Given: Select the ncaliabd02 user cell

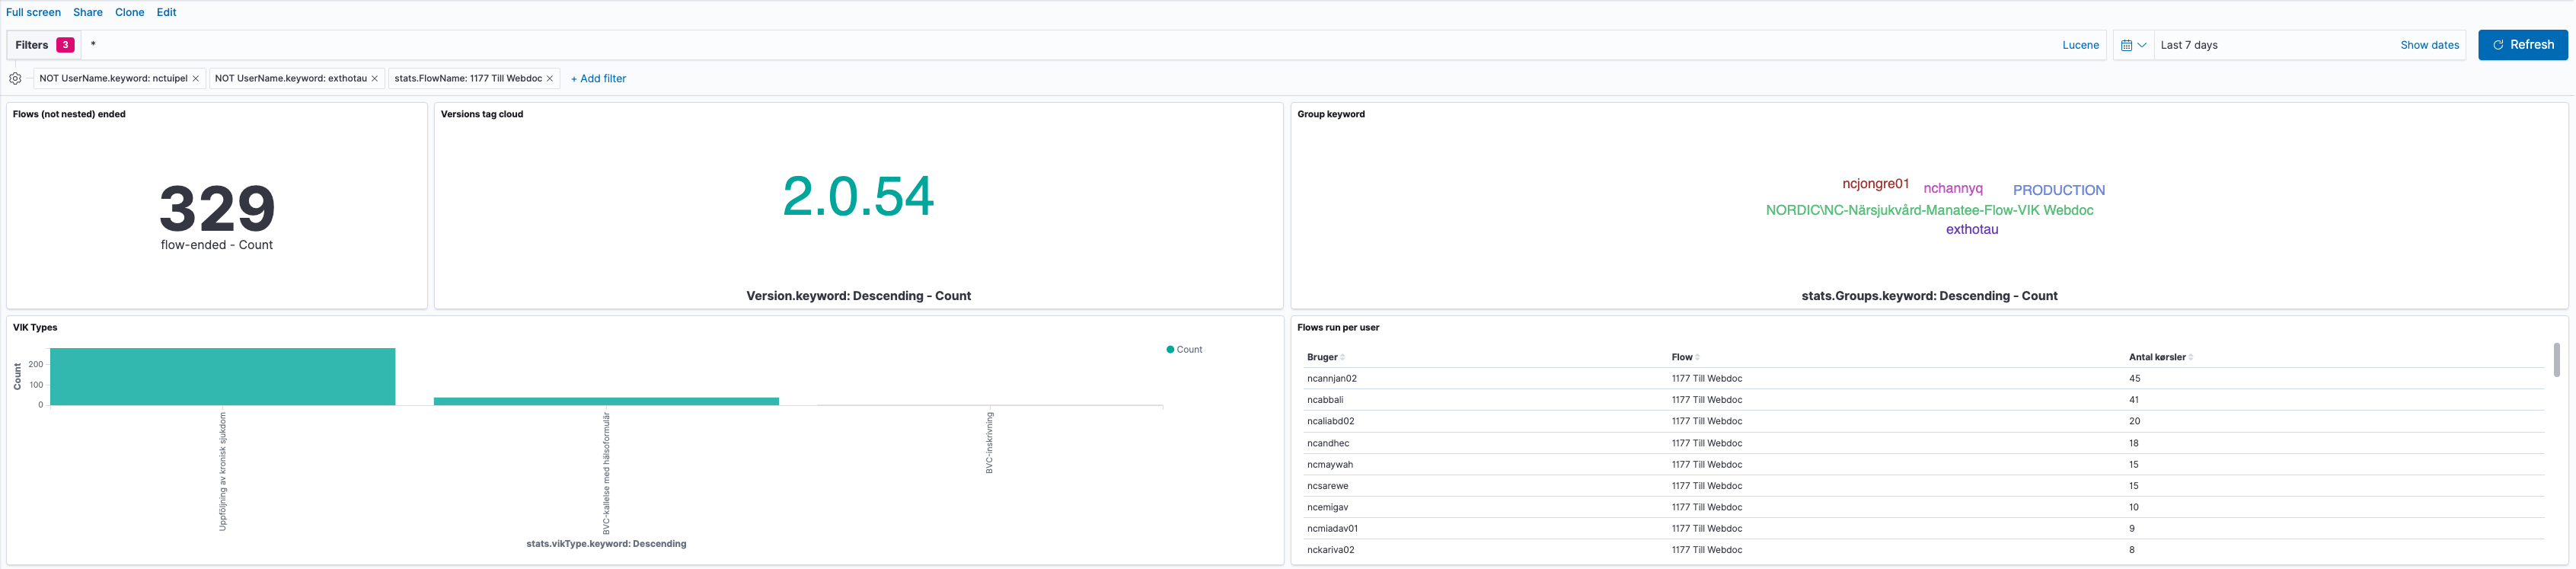Looking at the screenshot, I should click(1330, 421).
